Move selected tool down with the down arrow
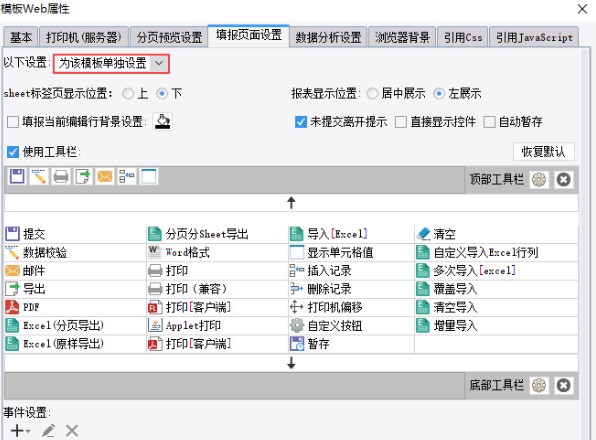 pos(292,363)
